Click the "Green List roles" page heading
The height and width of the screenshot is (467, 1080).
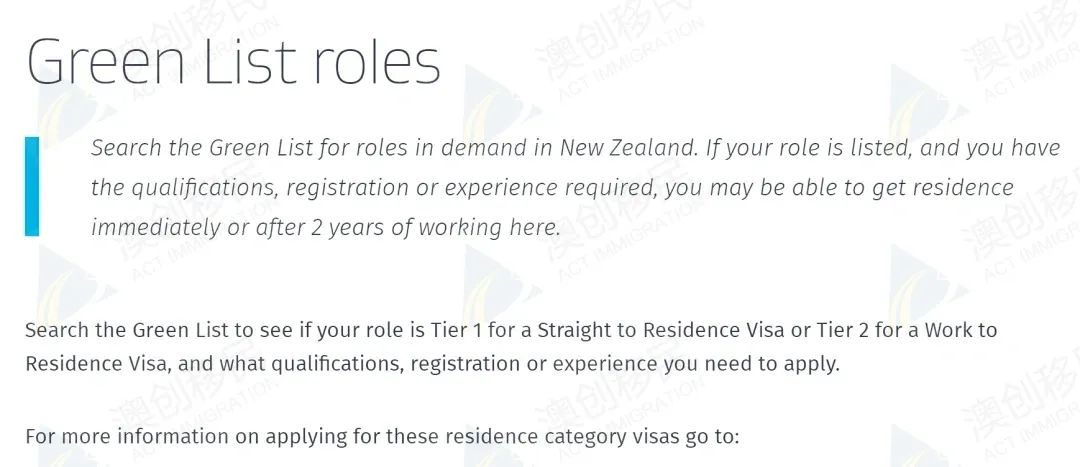[233, 62]
